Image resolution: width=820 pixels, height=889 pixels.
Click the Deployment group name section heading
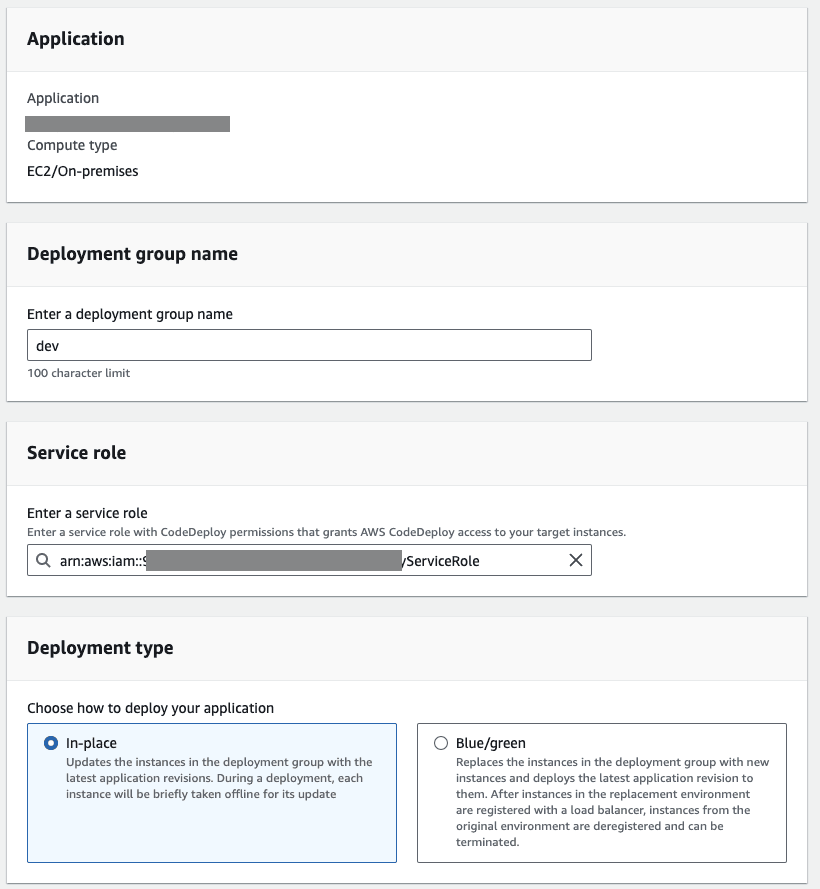click(x=132, y=254)
